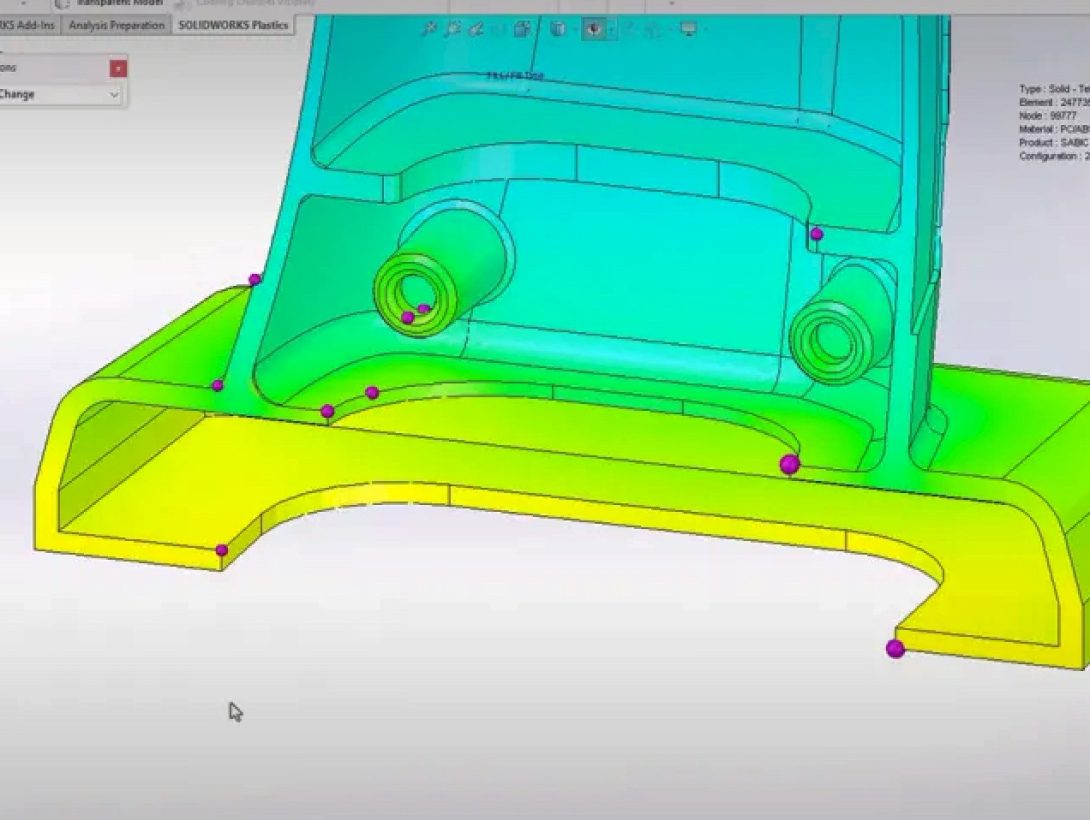Screen dimensions: 1090x820
Task: Open the Analysis Preparation tab
Action: pyautogui.click(x=117, y=25)
